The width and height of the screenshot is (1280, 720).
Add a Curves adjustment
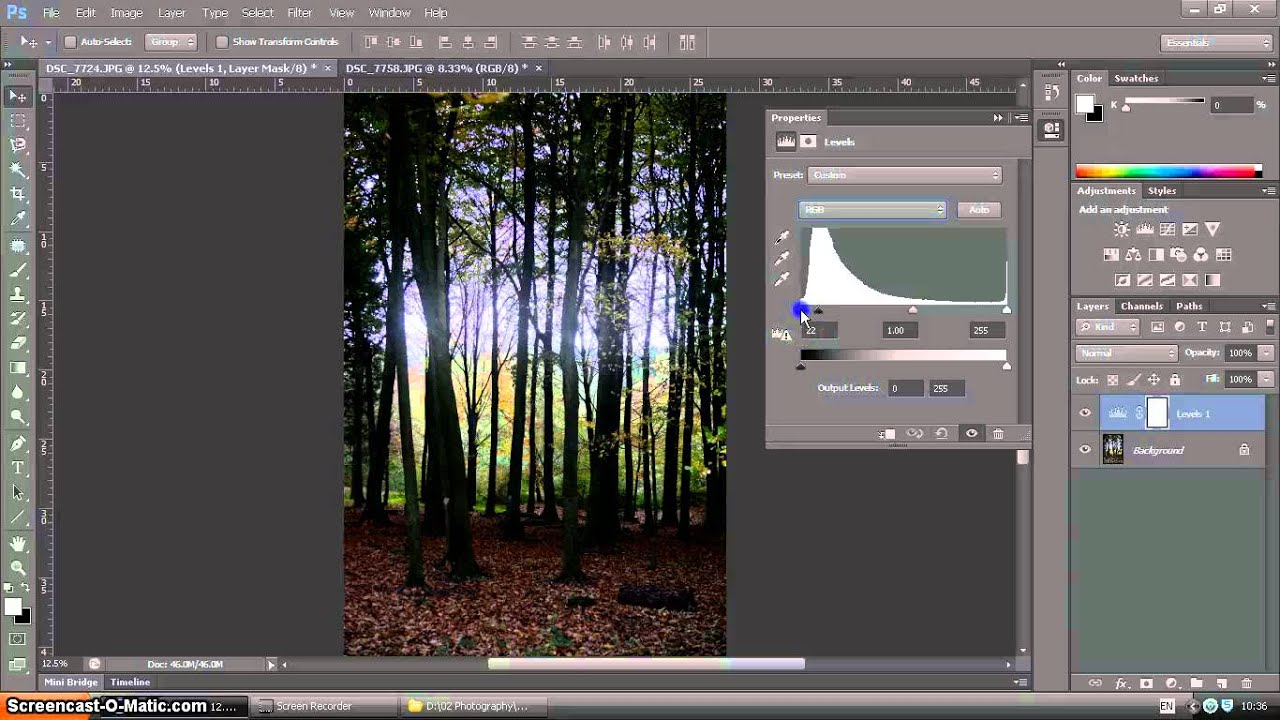coord(1167,230)
